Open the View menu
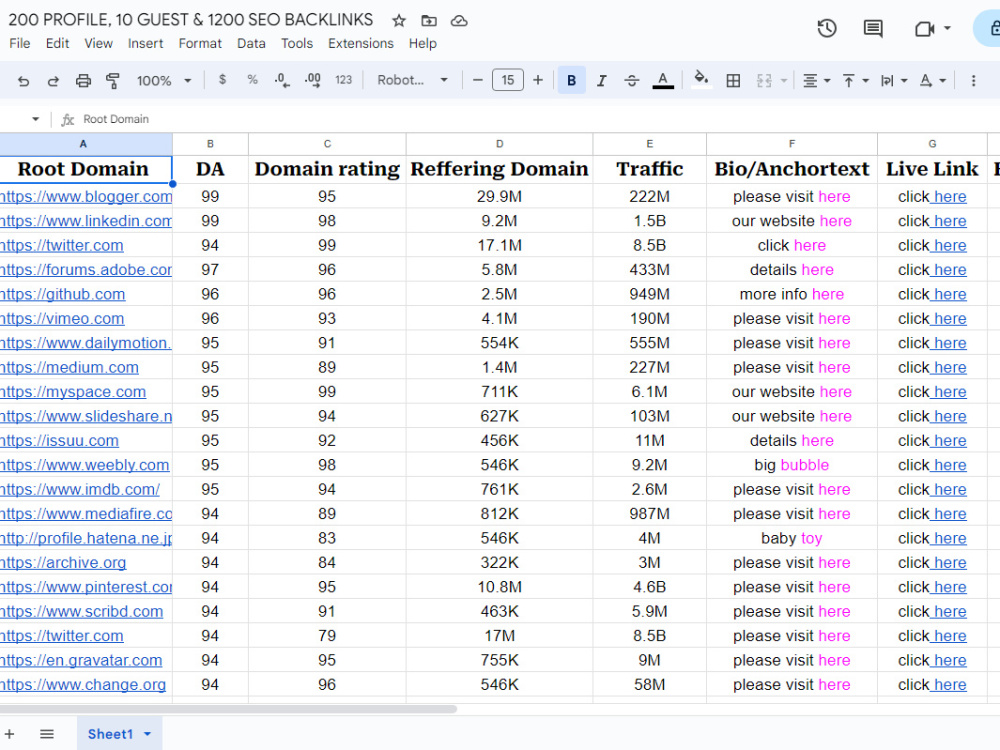1000x750 pixels. [x=98, y=43]
